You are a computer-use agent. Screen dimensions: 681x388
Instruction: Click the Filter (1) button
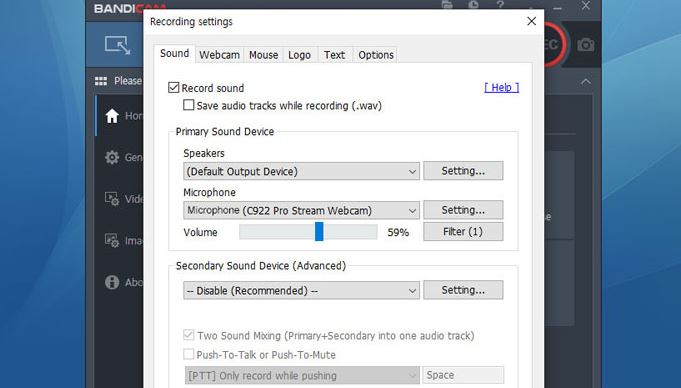pos(463,232)
